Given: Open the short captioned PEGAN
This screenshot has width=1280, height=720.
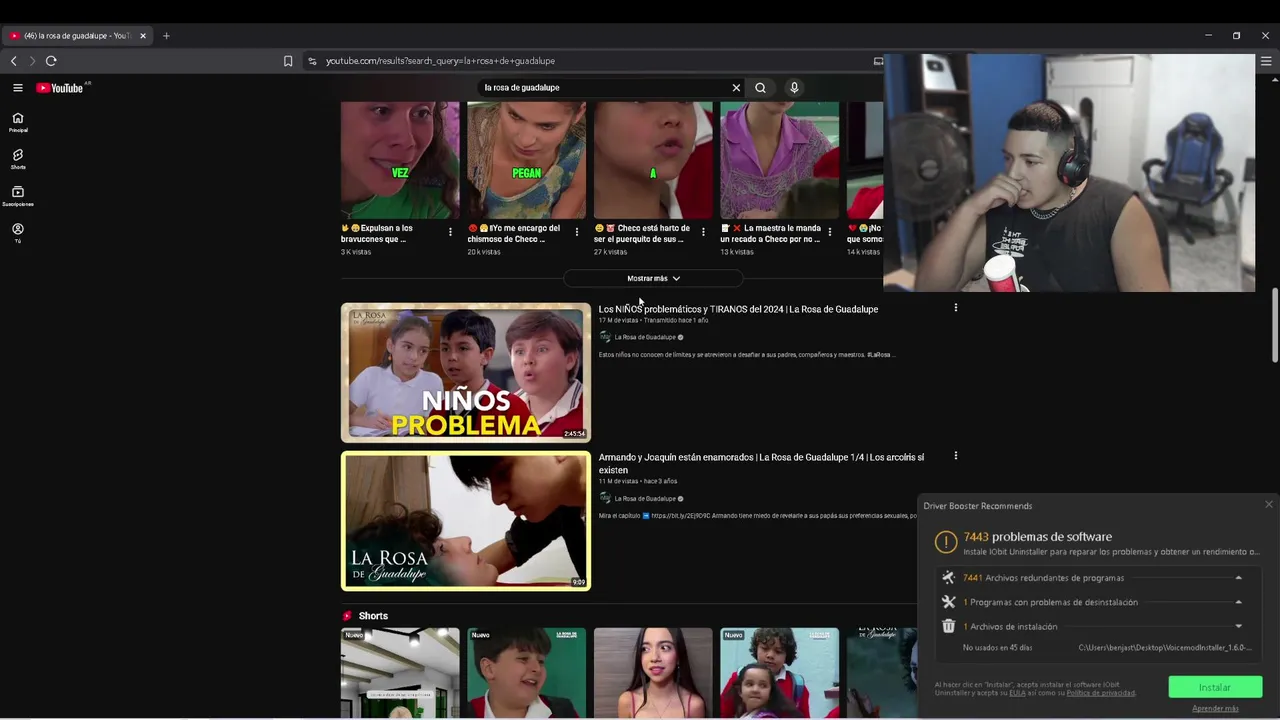Looking at the screenshot, I should [526, 160].
